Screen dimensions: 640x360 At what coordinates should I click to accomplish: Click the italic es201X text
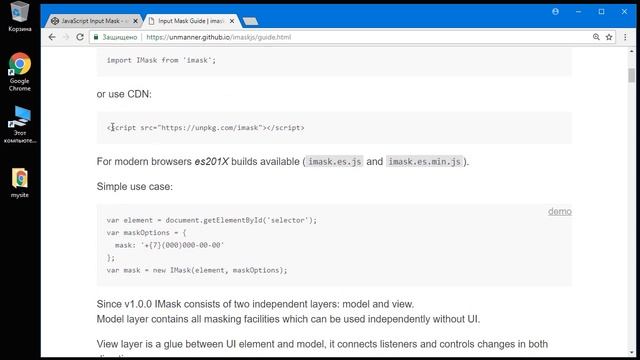click(211, 162)
